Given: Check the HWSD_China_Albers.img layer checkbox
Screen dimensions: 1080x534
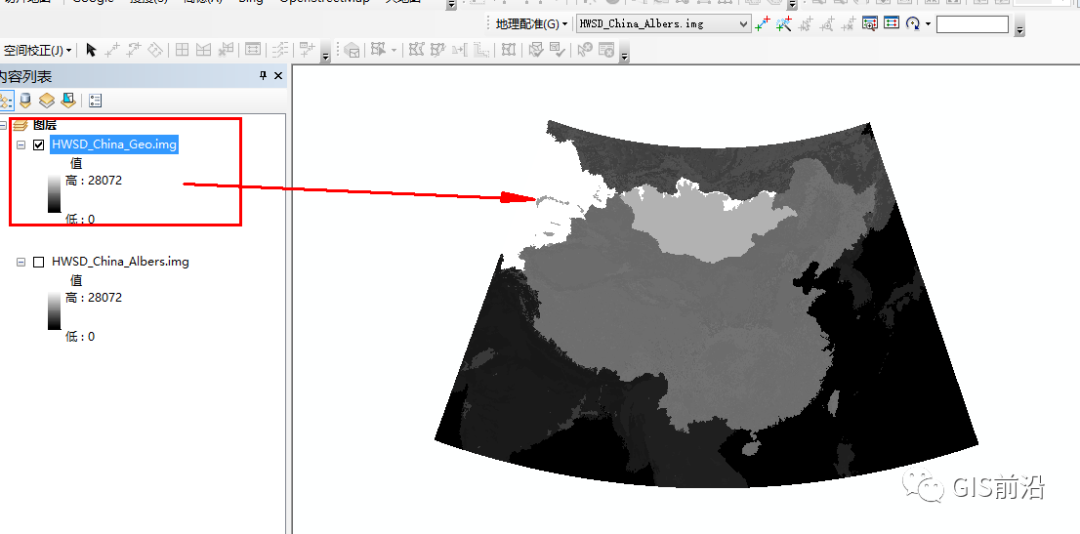Looking at the screenshot, I should pos(39,262).
